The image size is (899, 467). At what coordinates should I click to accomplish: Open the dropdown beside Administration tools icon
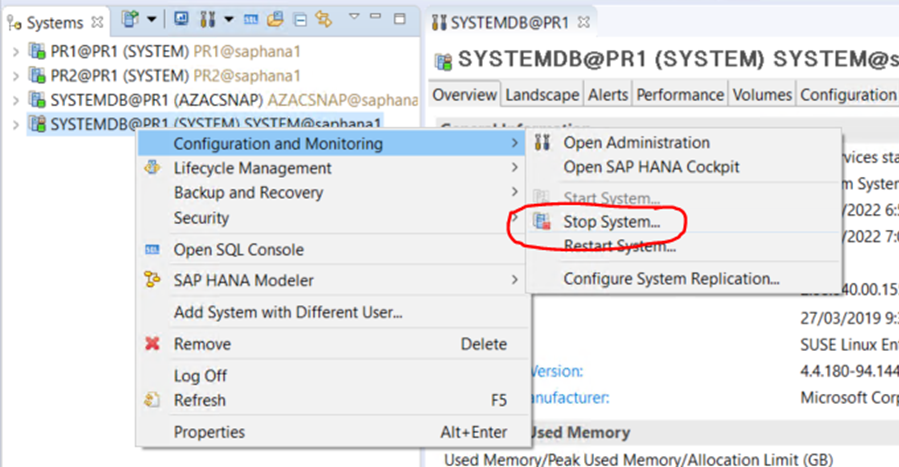pyautogui.click(x=228, y=19)
